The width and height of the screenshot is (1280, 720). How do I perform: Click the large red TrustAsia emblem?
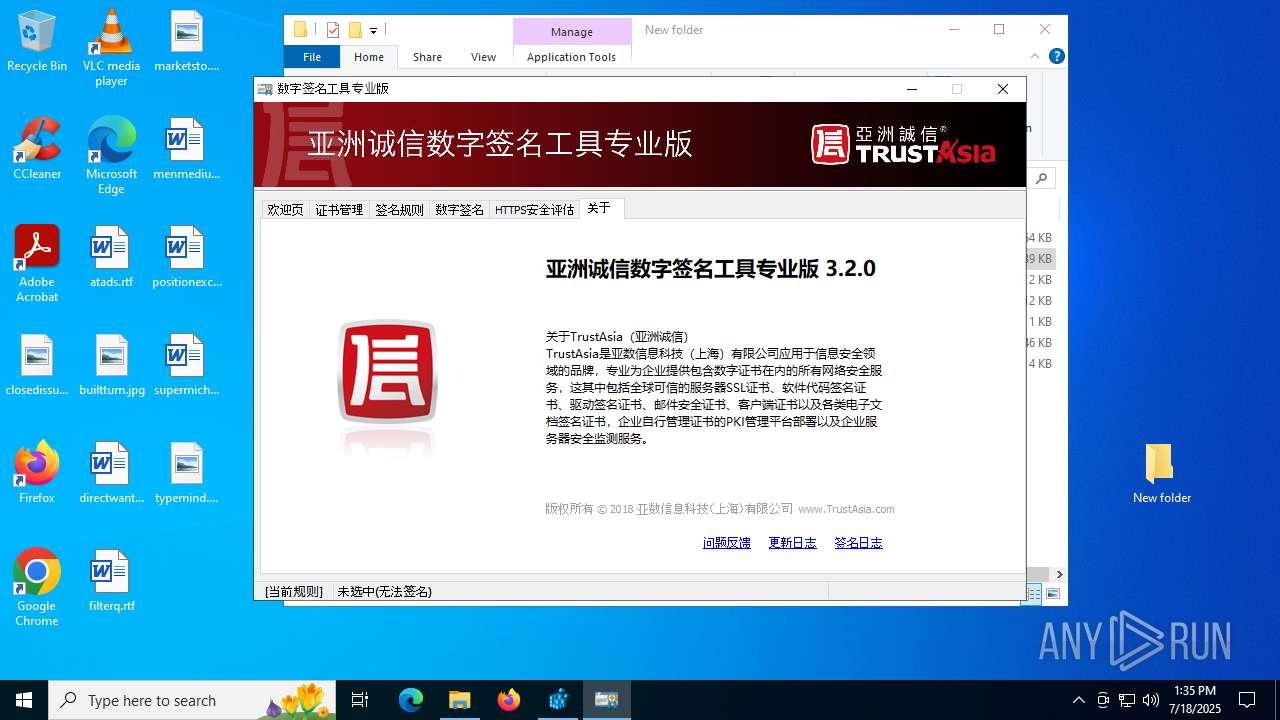point(388,371)
